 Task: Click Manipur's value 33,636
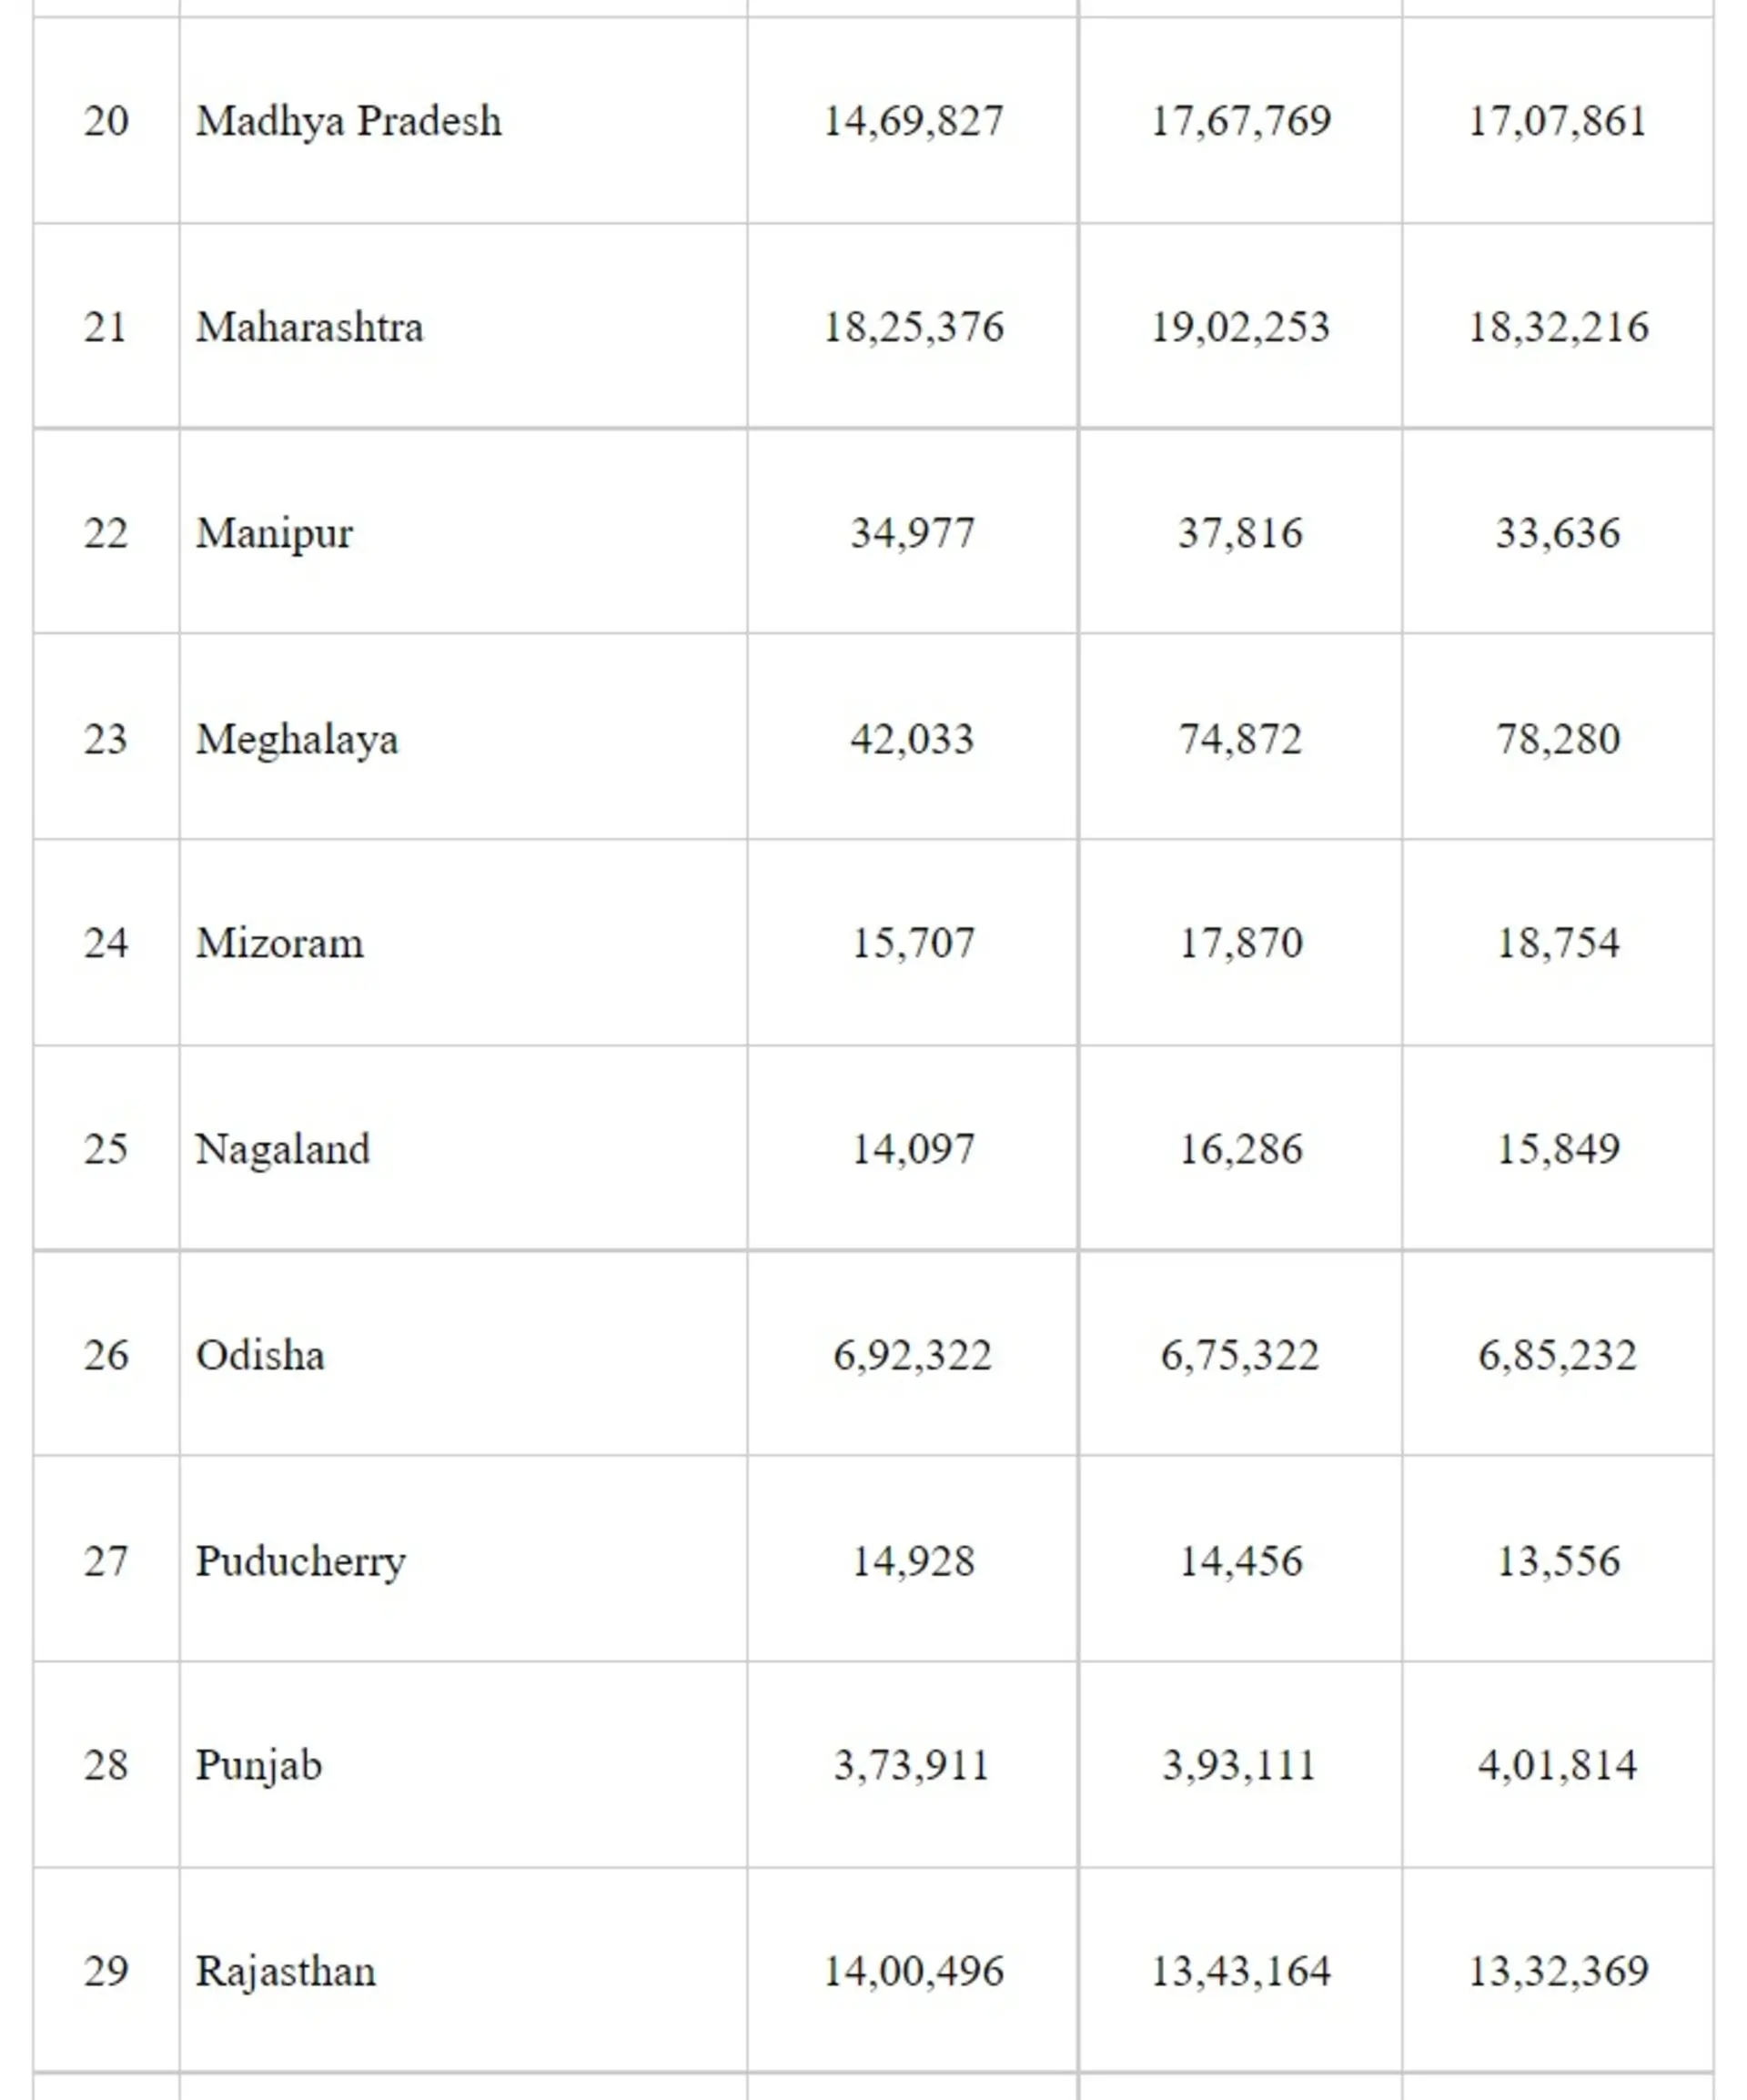tap(1557, 533)
